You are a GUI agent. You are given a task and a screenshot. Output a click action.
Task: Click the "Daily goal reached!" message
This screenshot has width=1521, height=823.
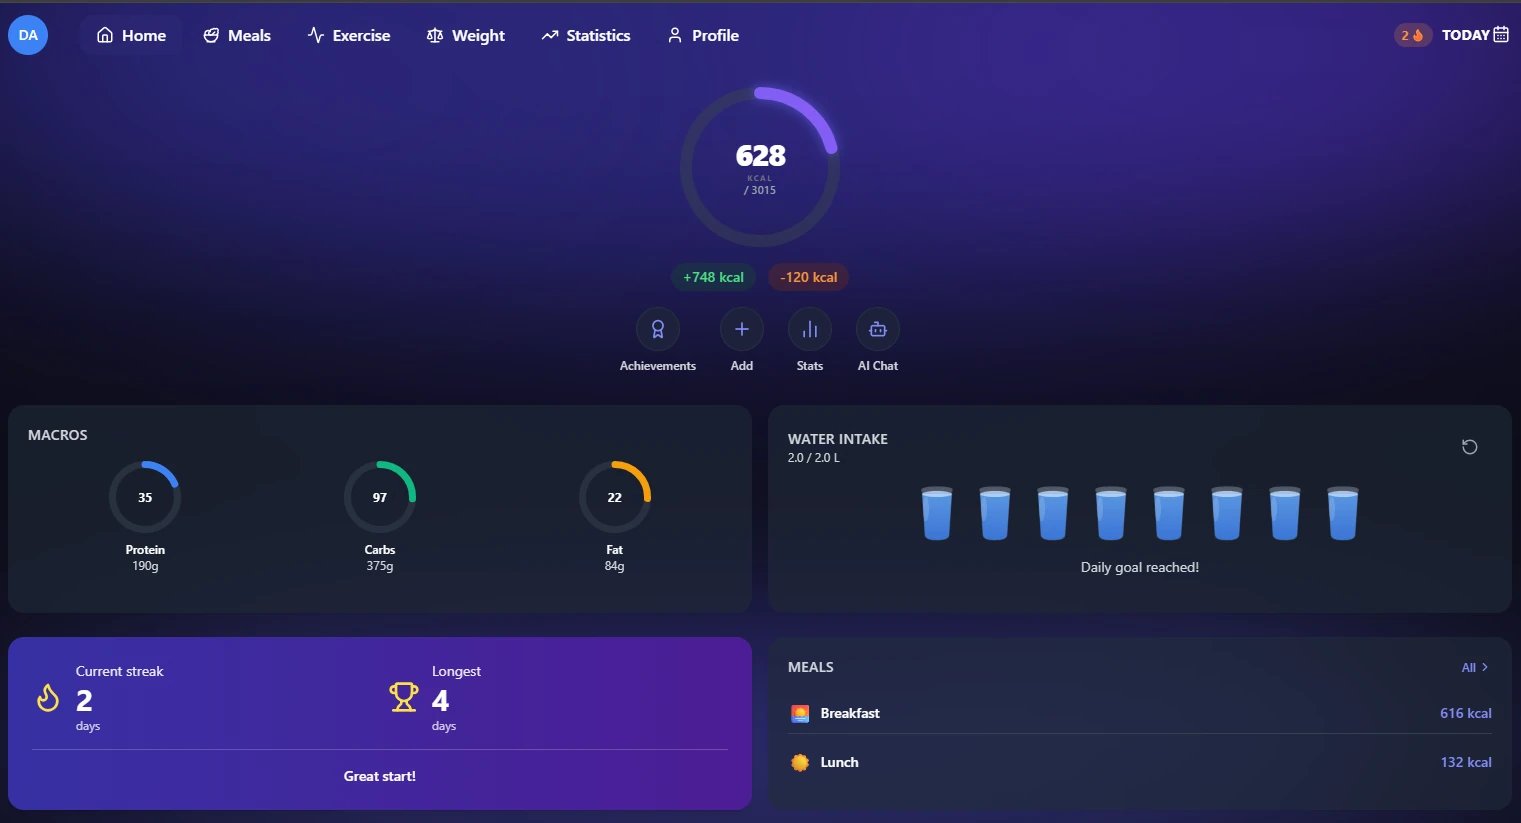(1140, 567)
